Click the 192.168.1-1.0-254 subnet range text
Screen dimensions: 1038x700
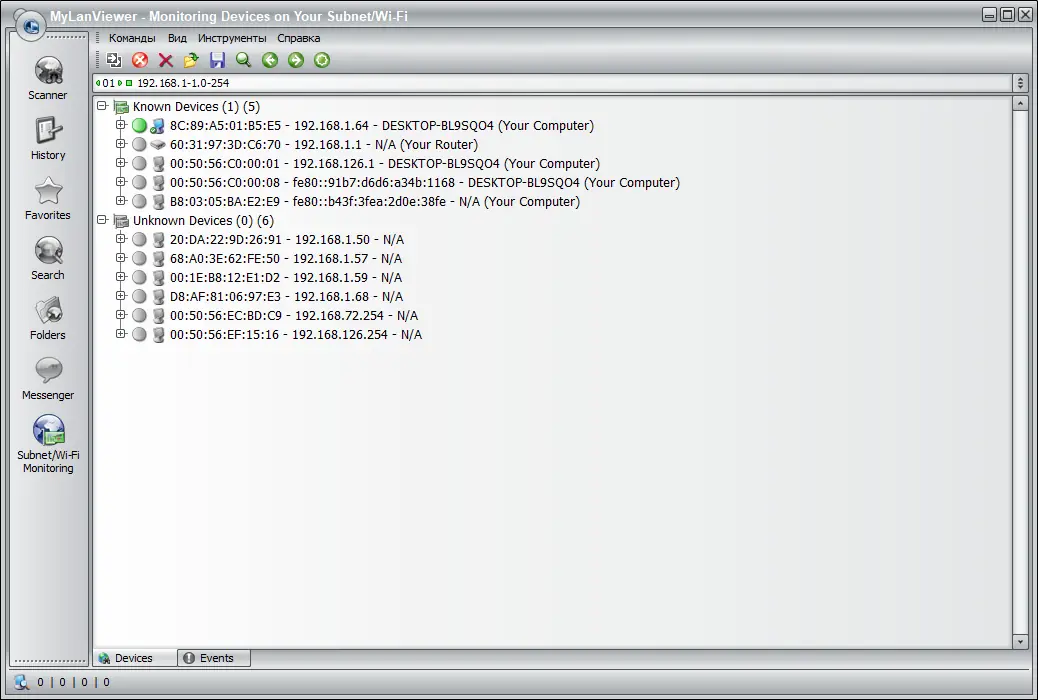(183, 83)
